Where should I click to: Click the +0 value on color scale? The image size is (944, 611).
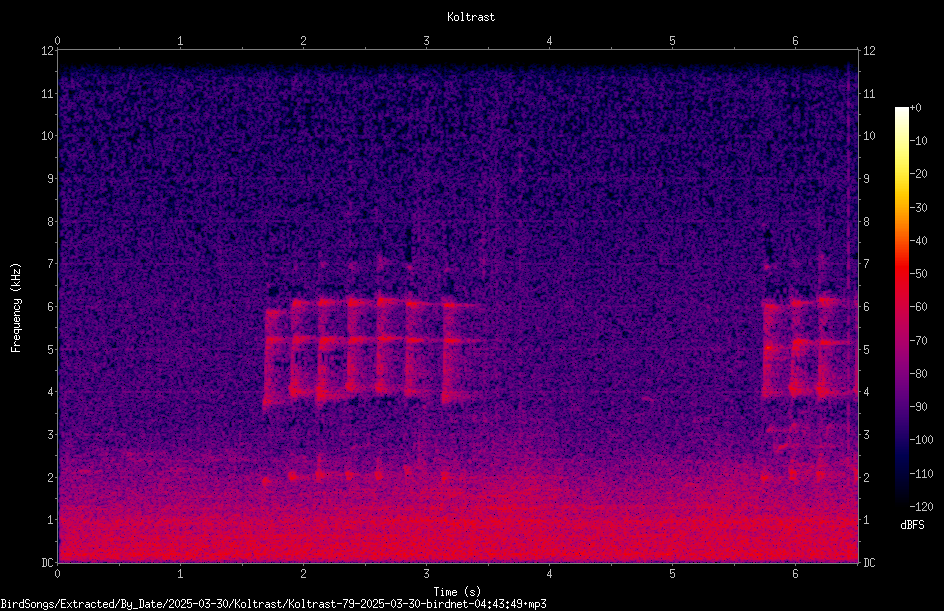click(916, 108)
